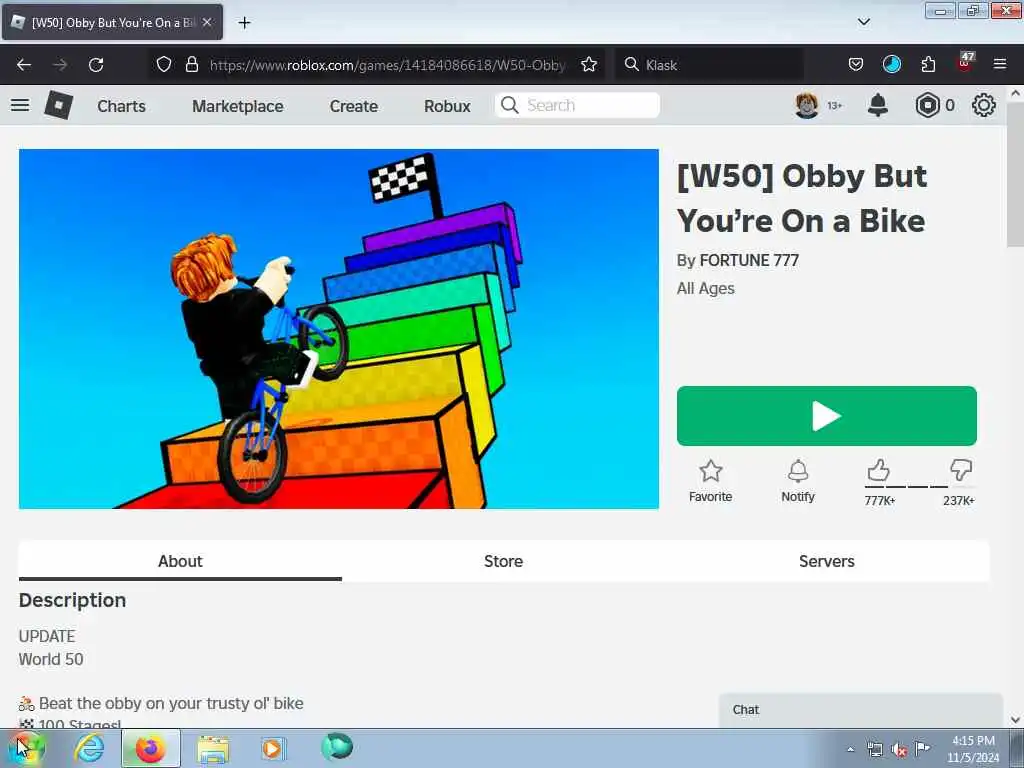
Task: Open the Create page
Action: tap(353, 106)
